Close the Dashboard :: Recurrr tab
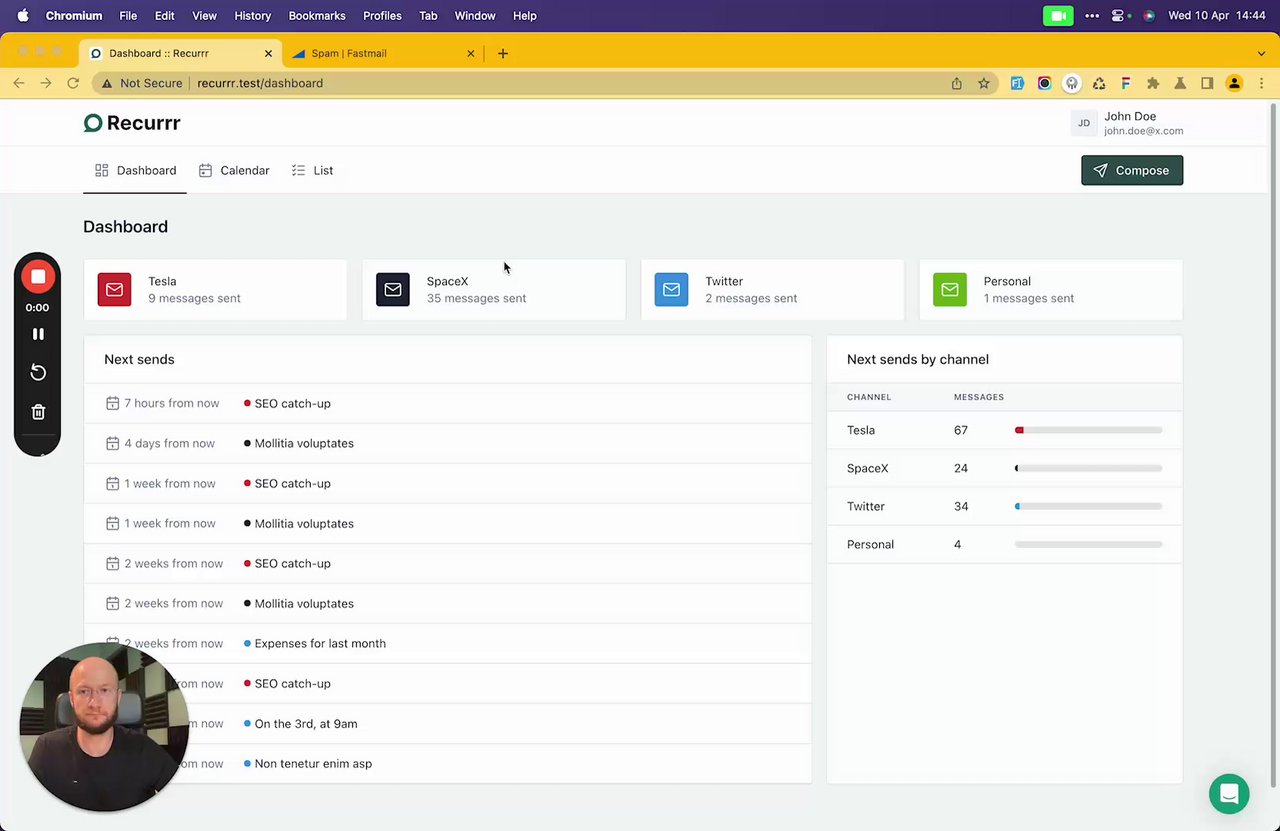This screenshot has height=831, width=1280. click(x=268, y=53)
